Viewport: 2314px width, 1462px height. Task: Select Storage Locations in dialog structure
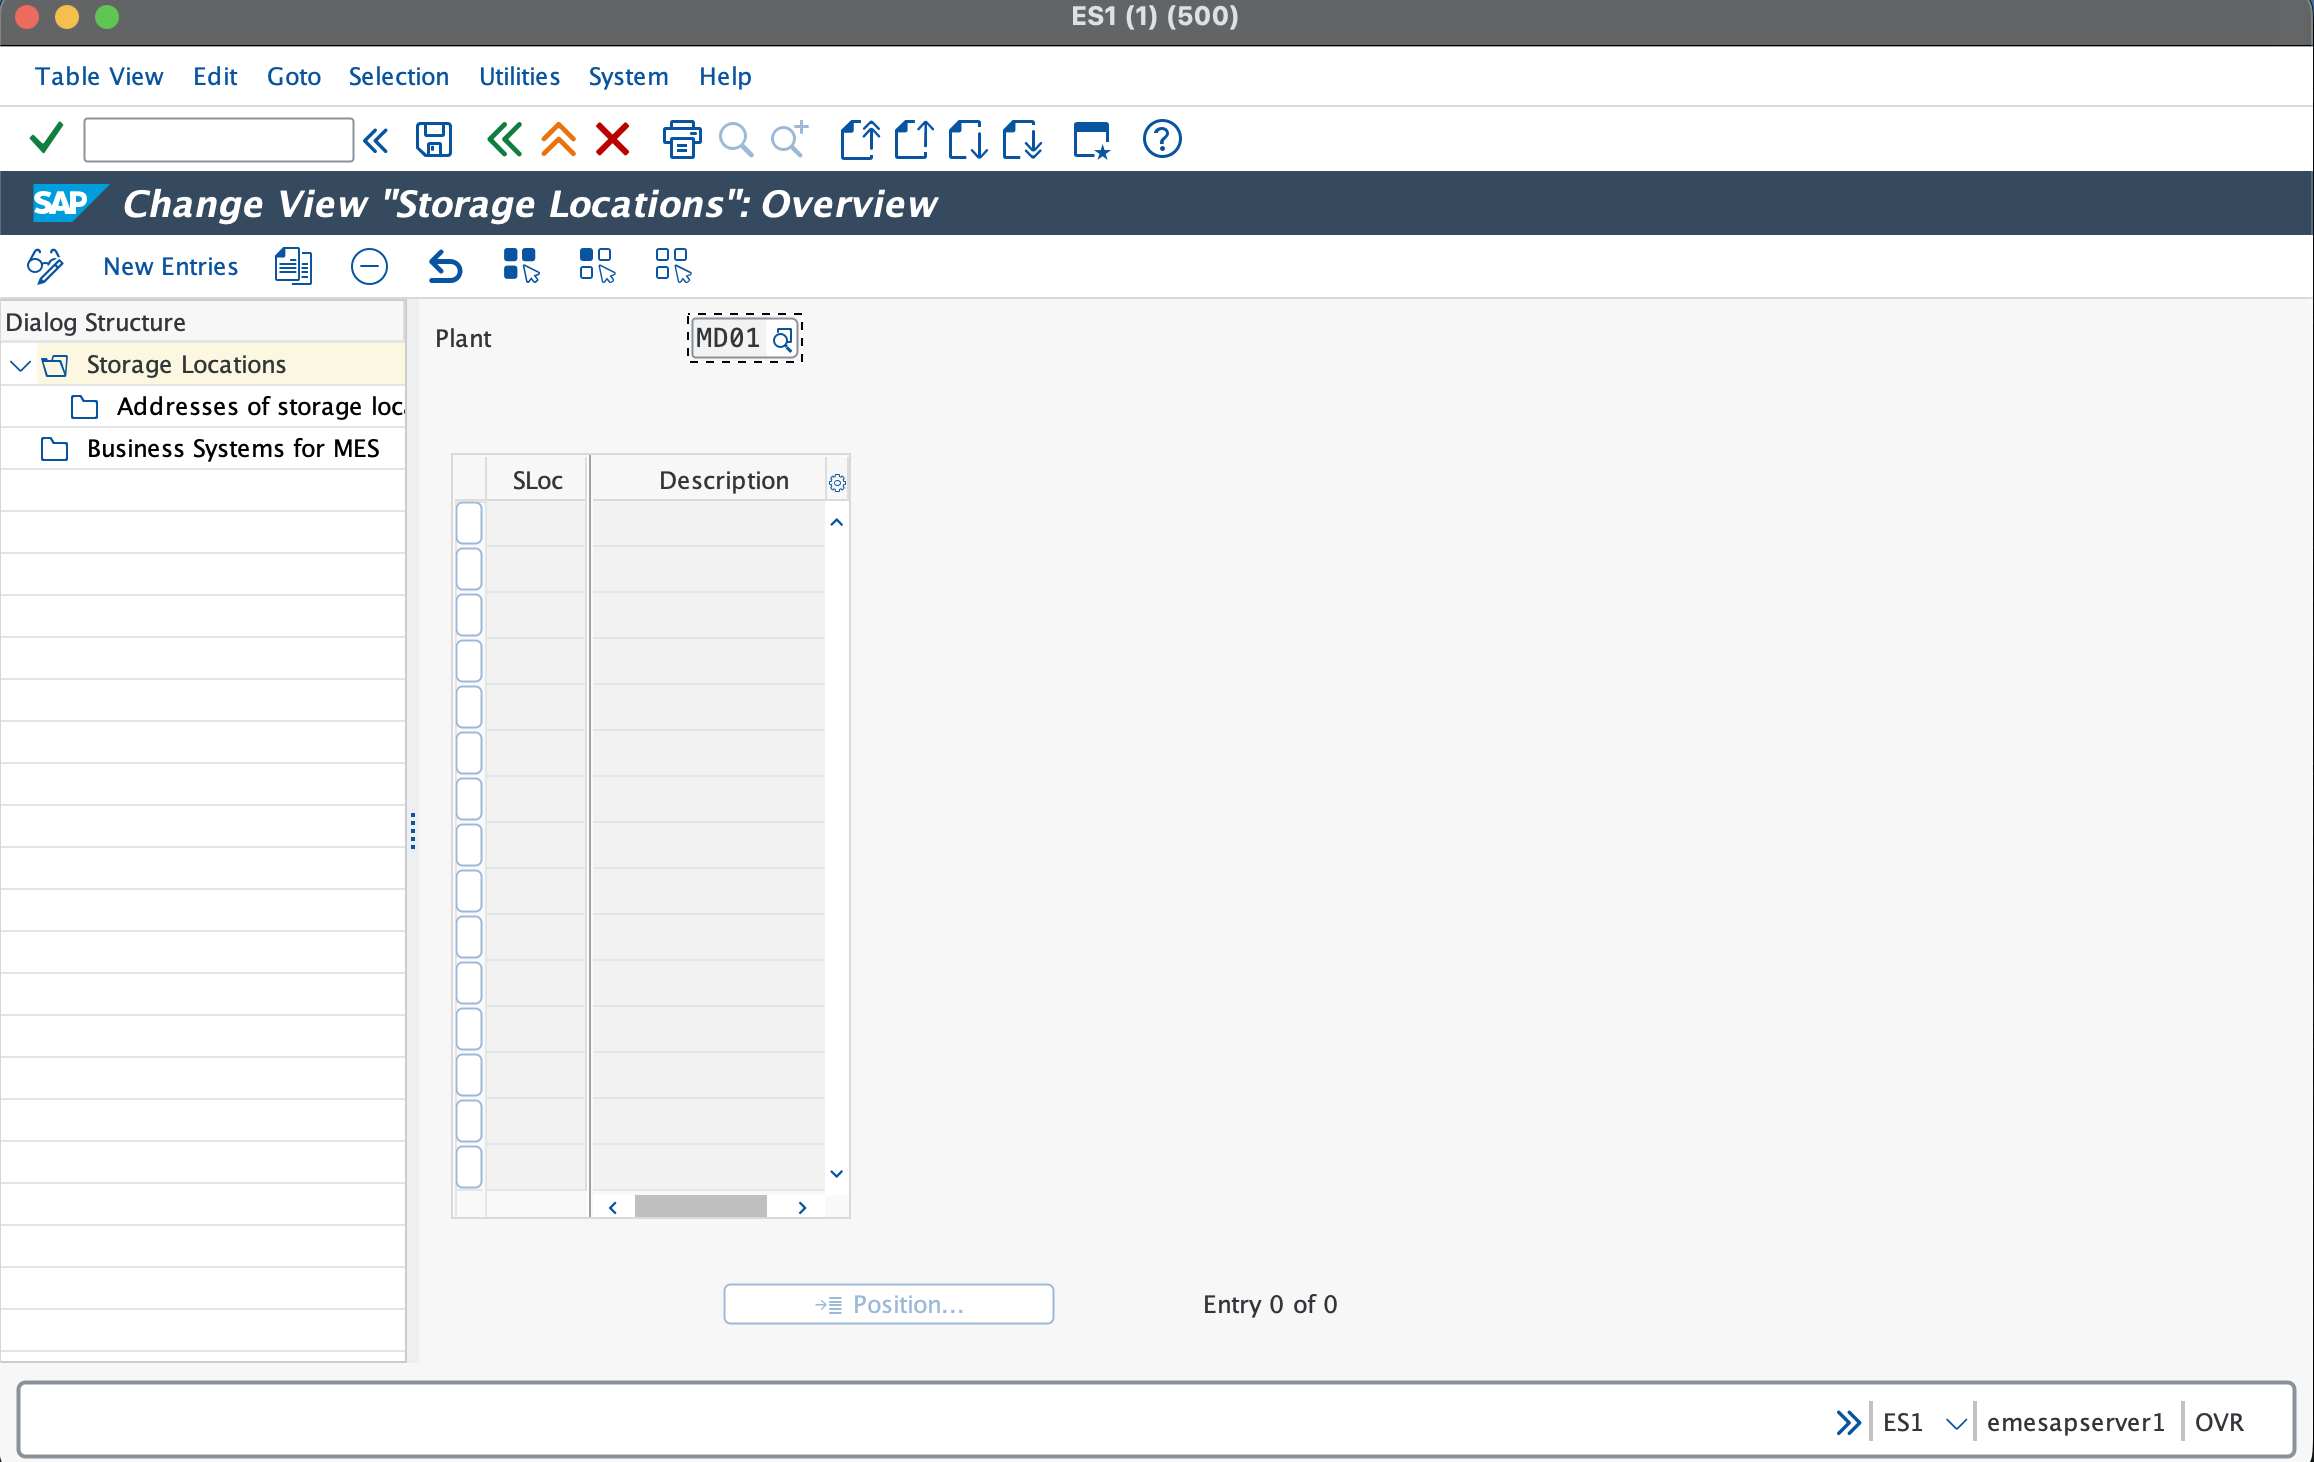pyautogui.click(x=186, y=365)
